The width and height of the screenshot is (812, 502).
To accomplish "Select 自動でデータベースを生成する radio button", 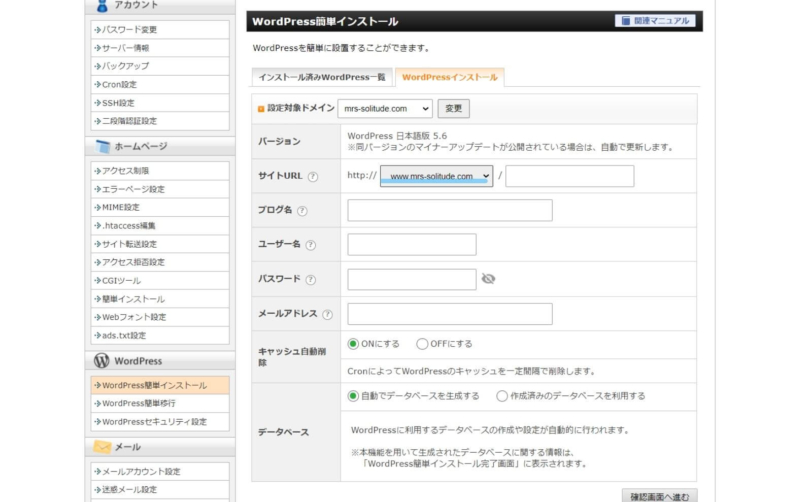I will (353, 396).
